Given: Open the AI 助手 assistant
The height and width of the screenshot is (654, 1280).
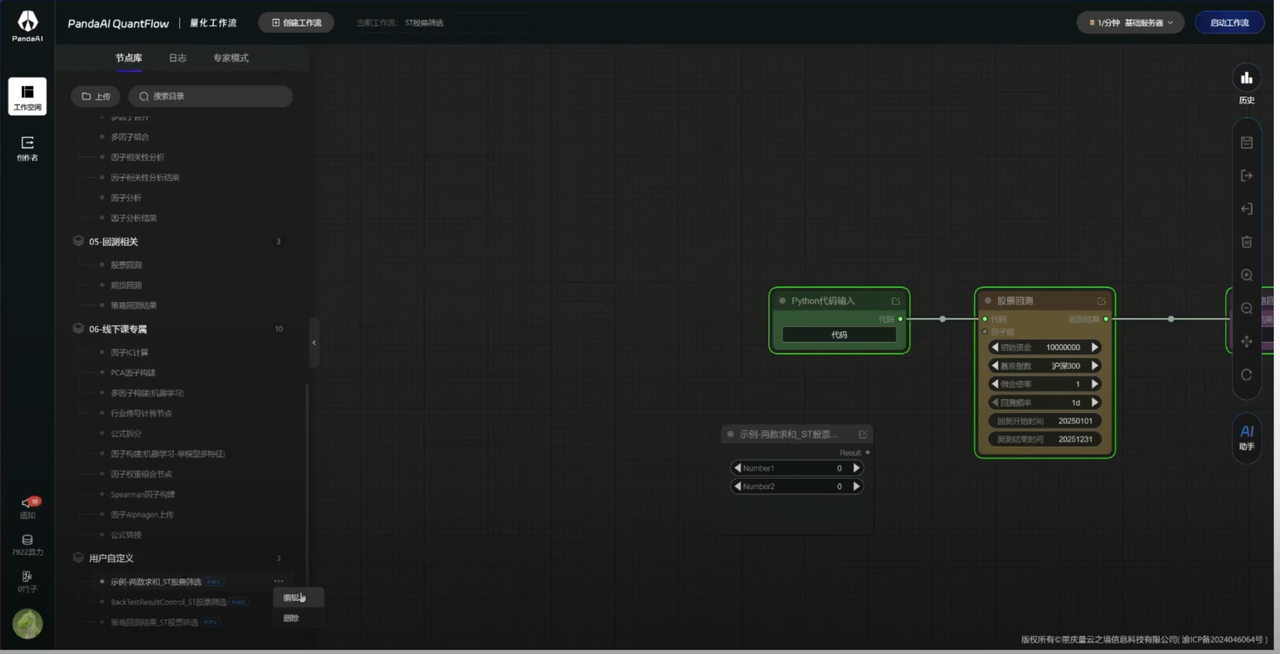Looking at the screenshot, I should pyautogui.click(x=1246, y=437).
